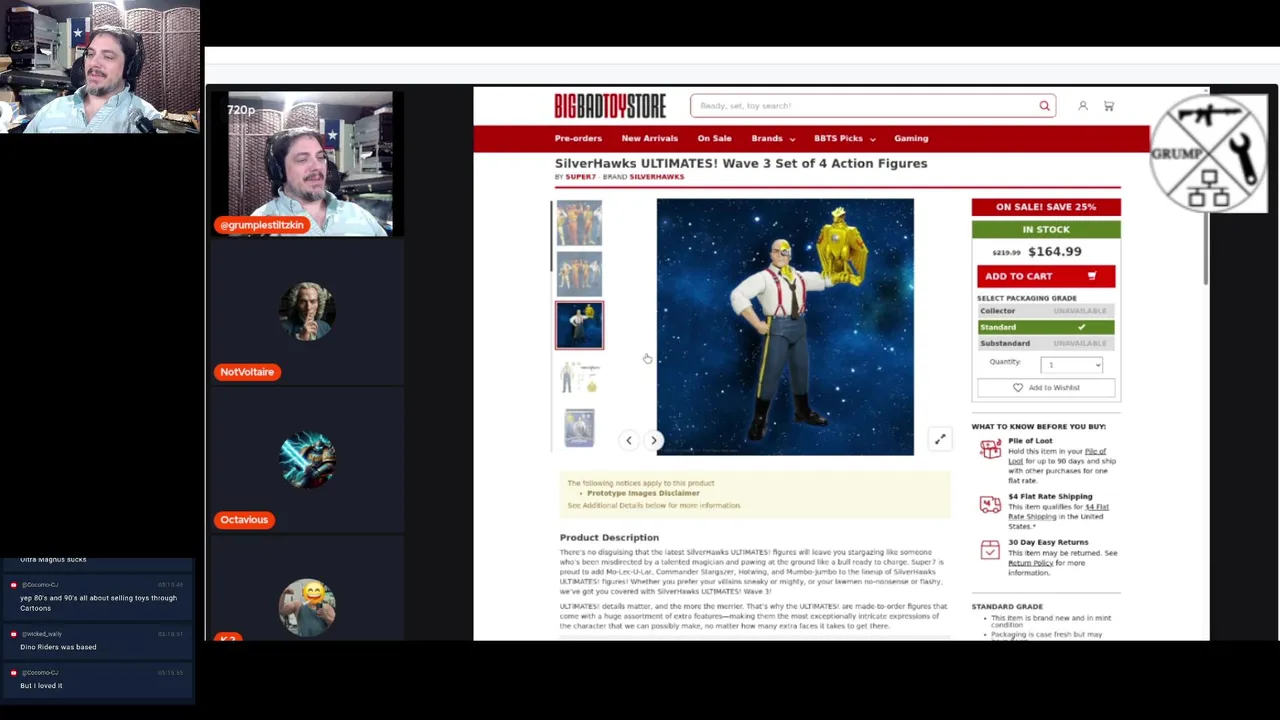The image size is (1280, 720).
Task: Click the NotVoltaire avatar
Action: point(307,311)
